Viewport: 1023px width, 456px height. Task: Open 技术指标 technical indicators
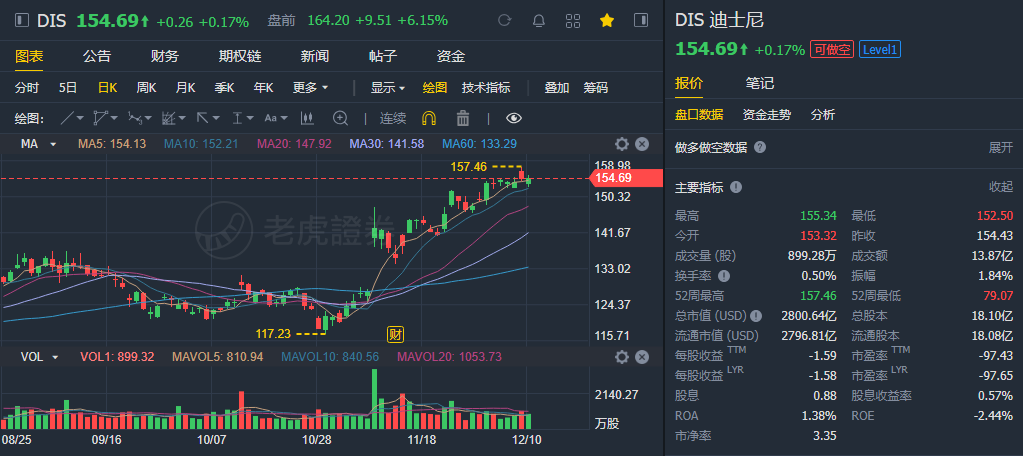click(x=486, y=87)
